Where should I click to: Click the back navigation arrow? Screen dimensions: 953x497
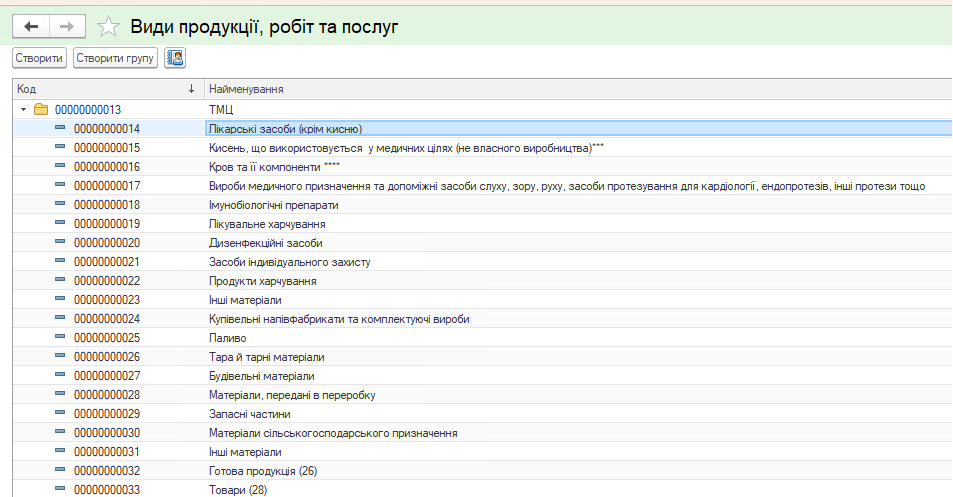coord(31,27)
